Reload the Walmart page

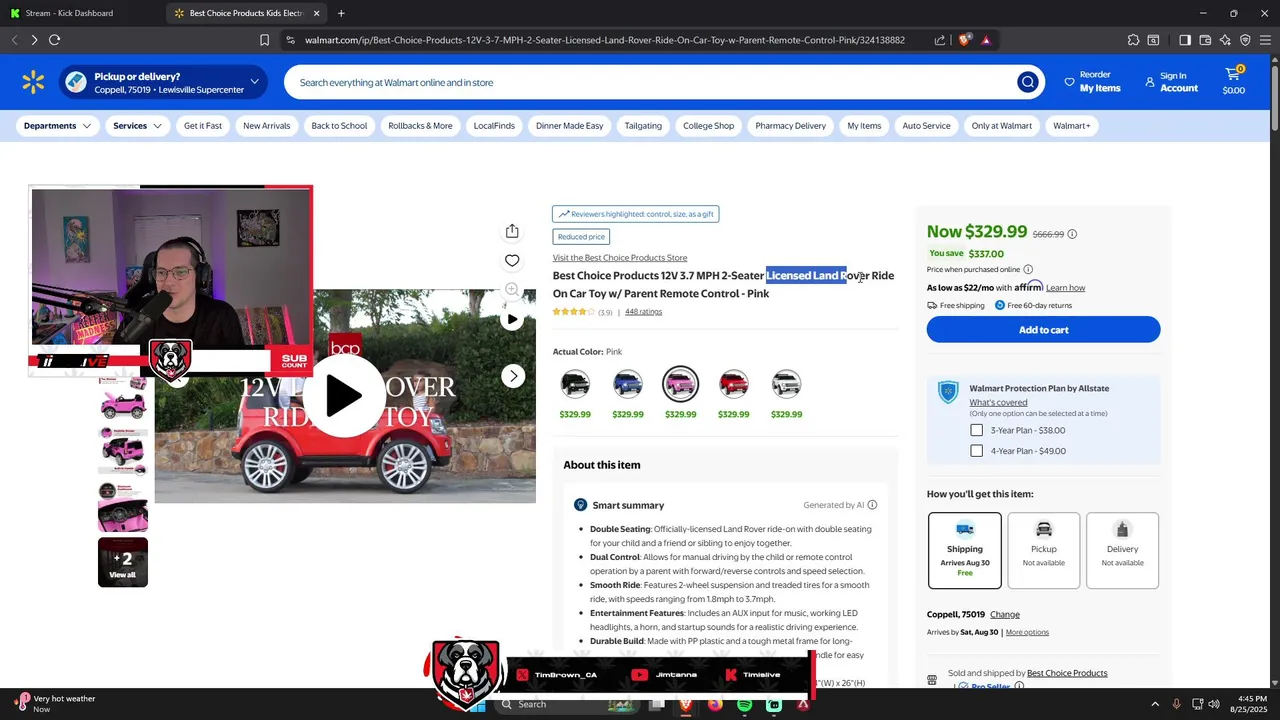coord(54,40)
